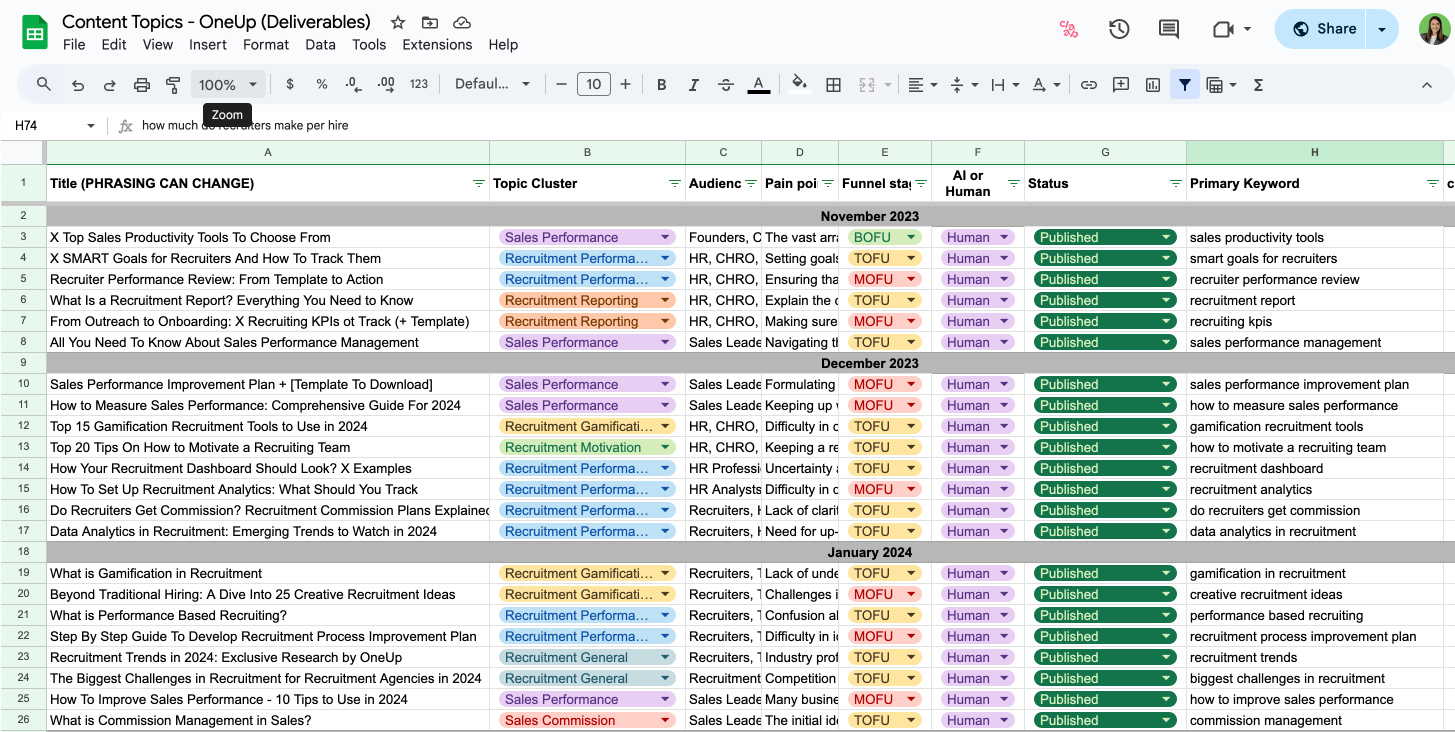The width and height of the screenshot is (1455, 732).
Task: Insert link using chain icon
Action: pyautogui.click(x=1089, y=85)
